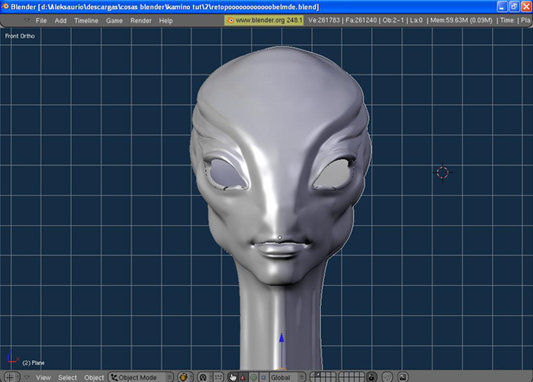This screenshot has width=533, height=382.
Task: Collapse header menus using the arrow beside View
Action: pos(27,377)
